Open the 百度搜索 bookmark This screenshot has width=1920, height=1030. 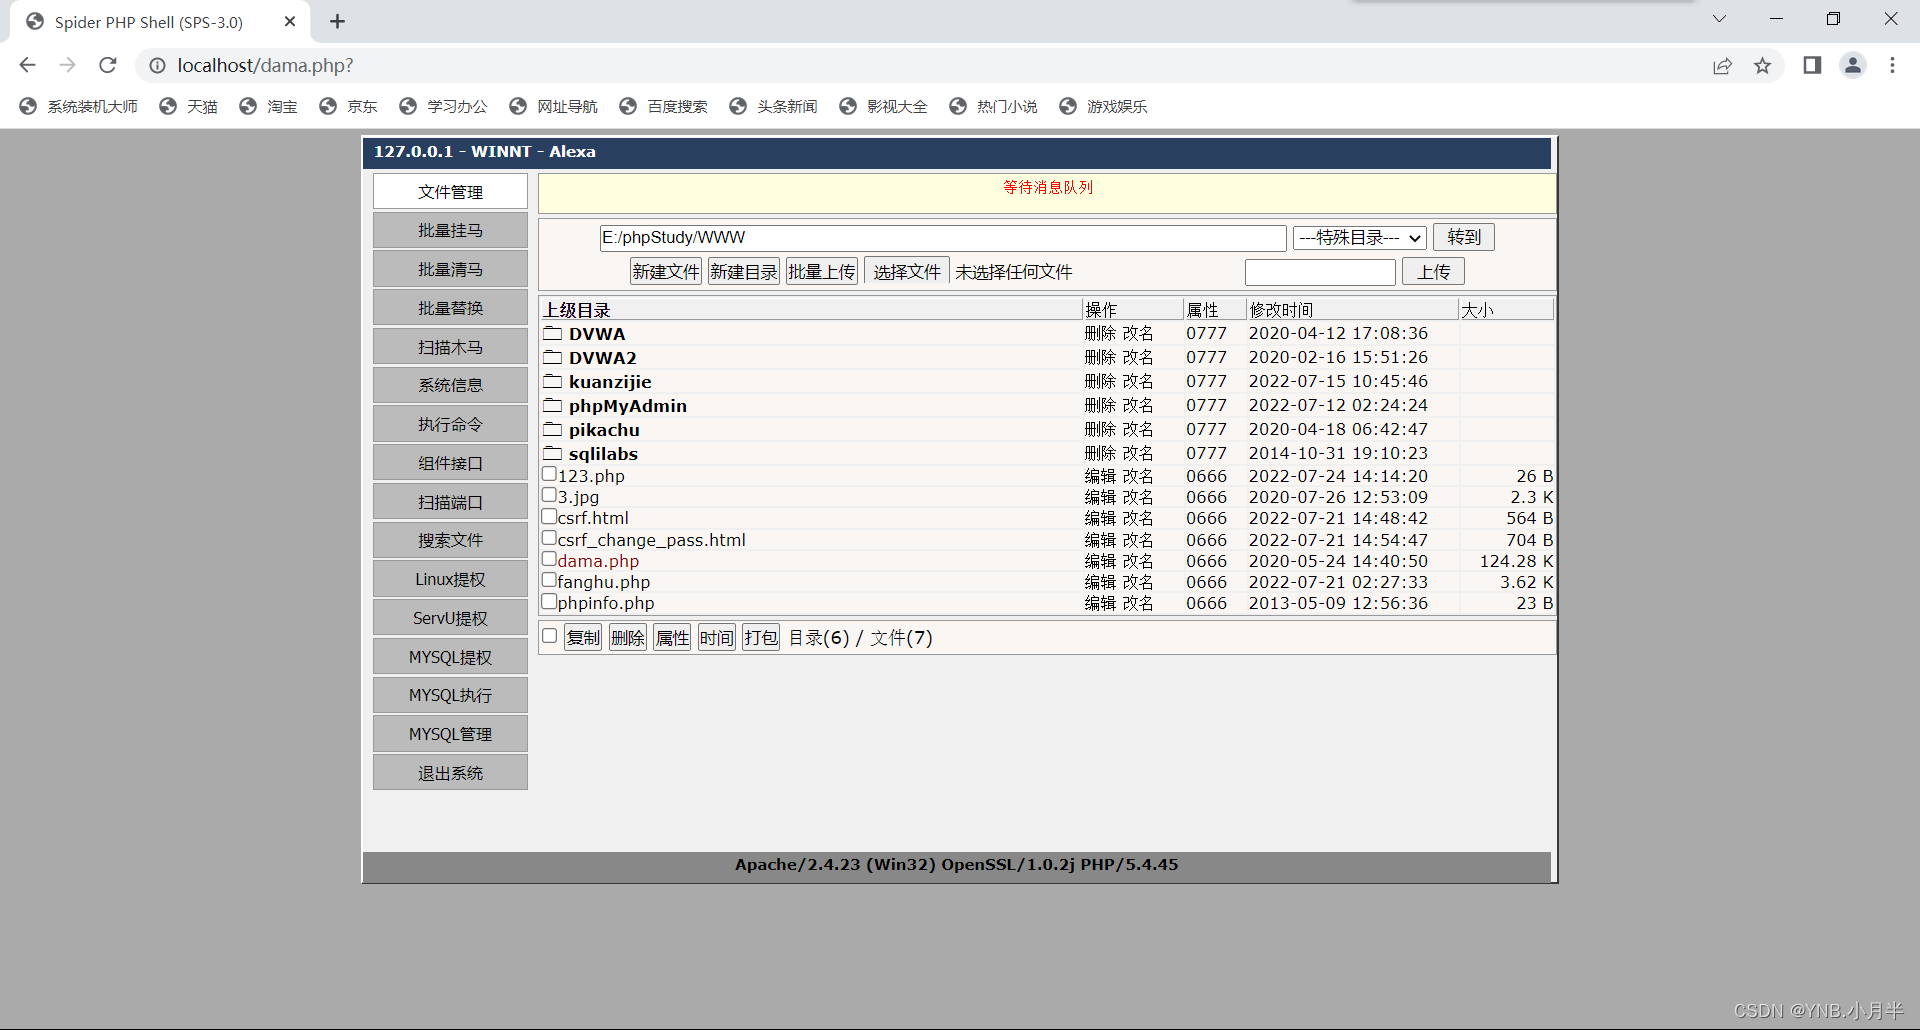[664, 106]
